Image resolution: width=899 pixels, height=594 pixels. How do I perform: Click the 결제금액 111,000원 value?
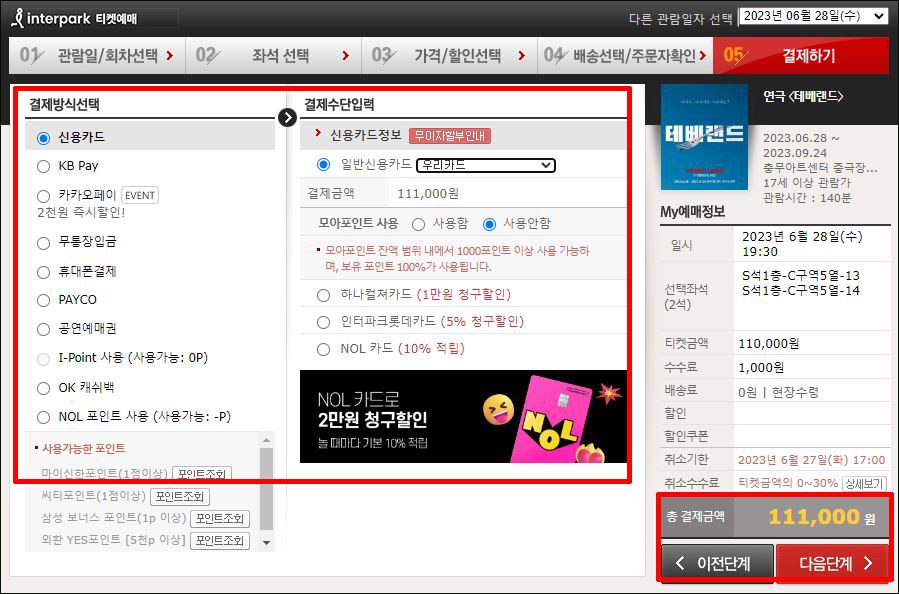click(428, 194)
